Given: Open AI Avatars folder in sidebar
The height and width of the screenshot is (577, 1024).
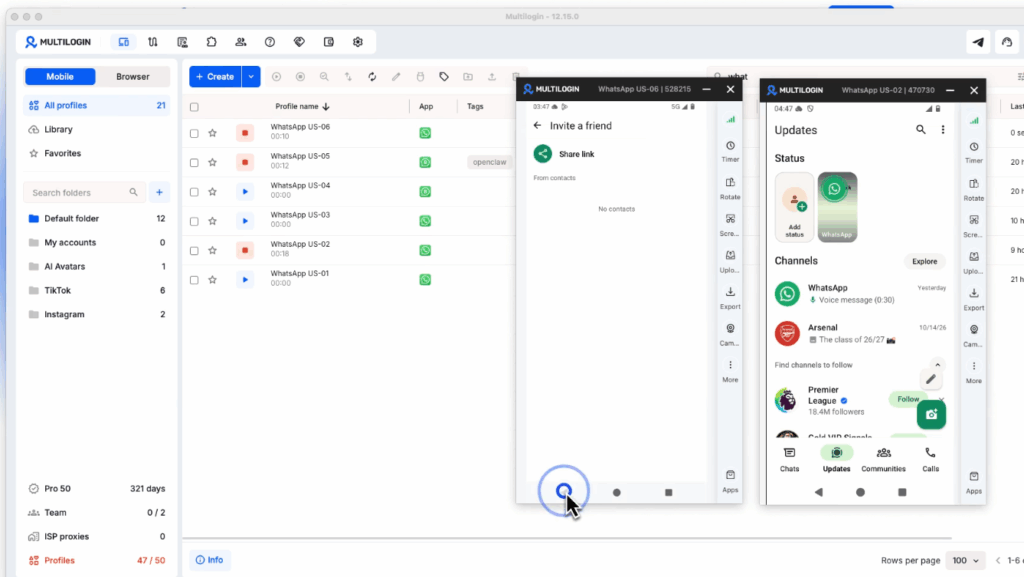Looking at the screenshot, I should point(97,266).
